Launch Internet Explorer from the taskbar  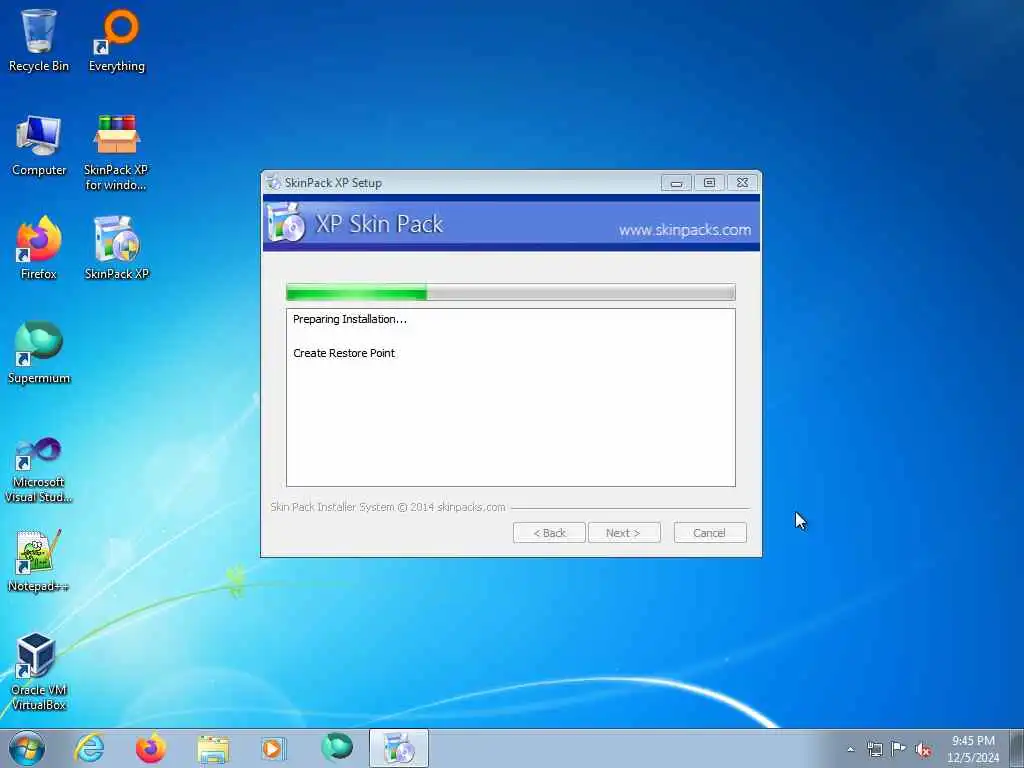[89, 748]
